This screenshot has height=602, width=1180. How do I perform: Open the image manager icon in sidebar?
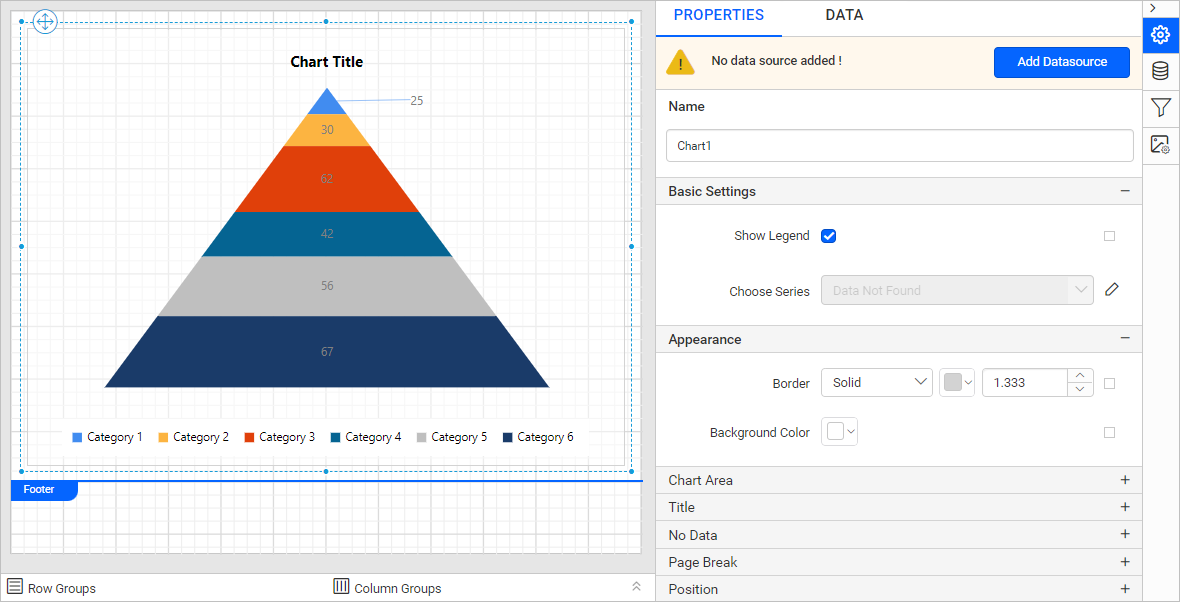coord(1160,144)
